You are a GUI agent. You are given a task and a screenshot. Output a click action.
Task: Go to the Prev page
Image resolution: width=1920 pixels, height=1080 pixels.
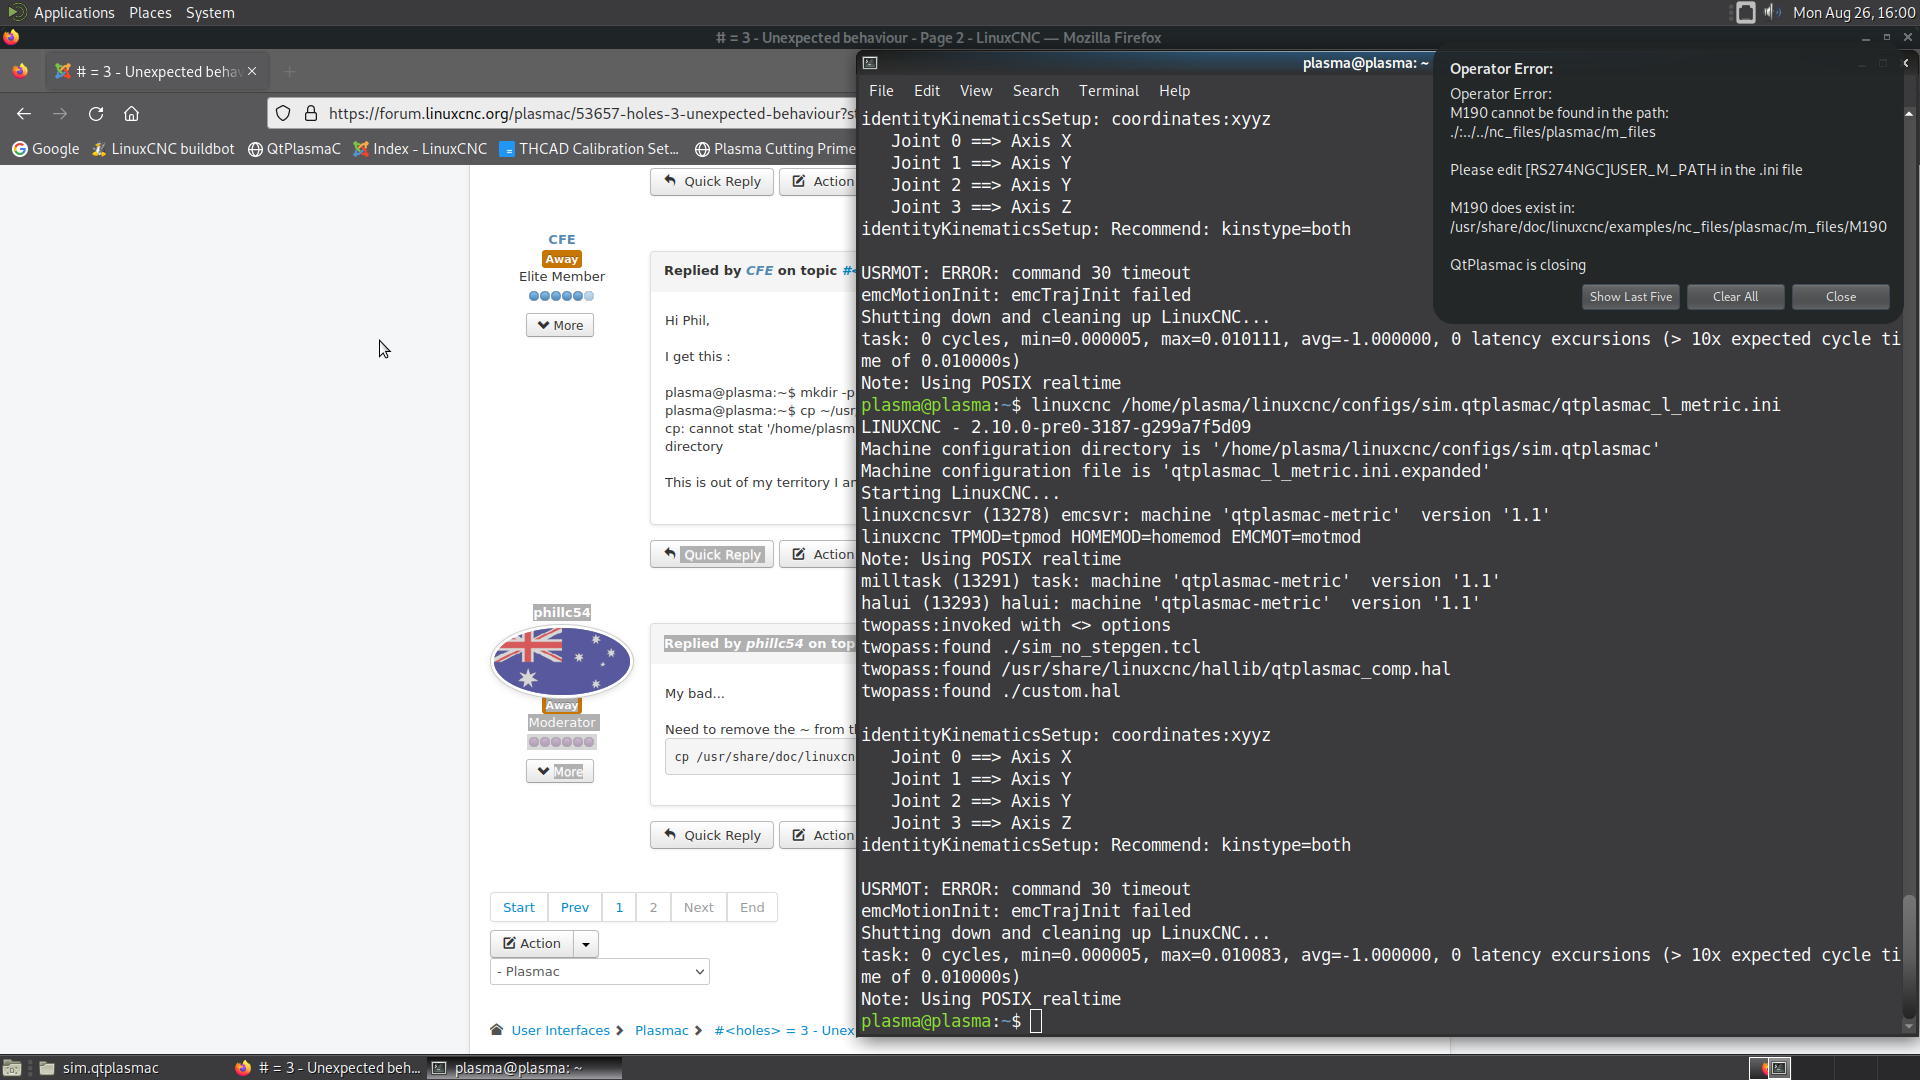[575, 907]
